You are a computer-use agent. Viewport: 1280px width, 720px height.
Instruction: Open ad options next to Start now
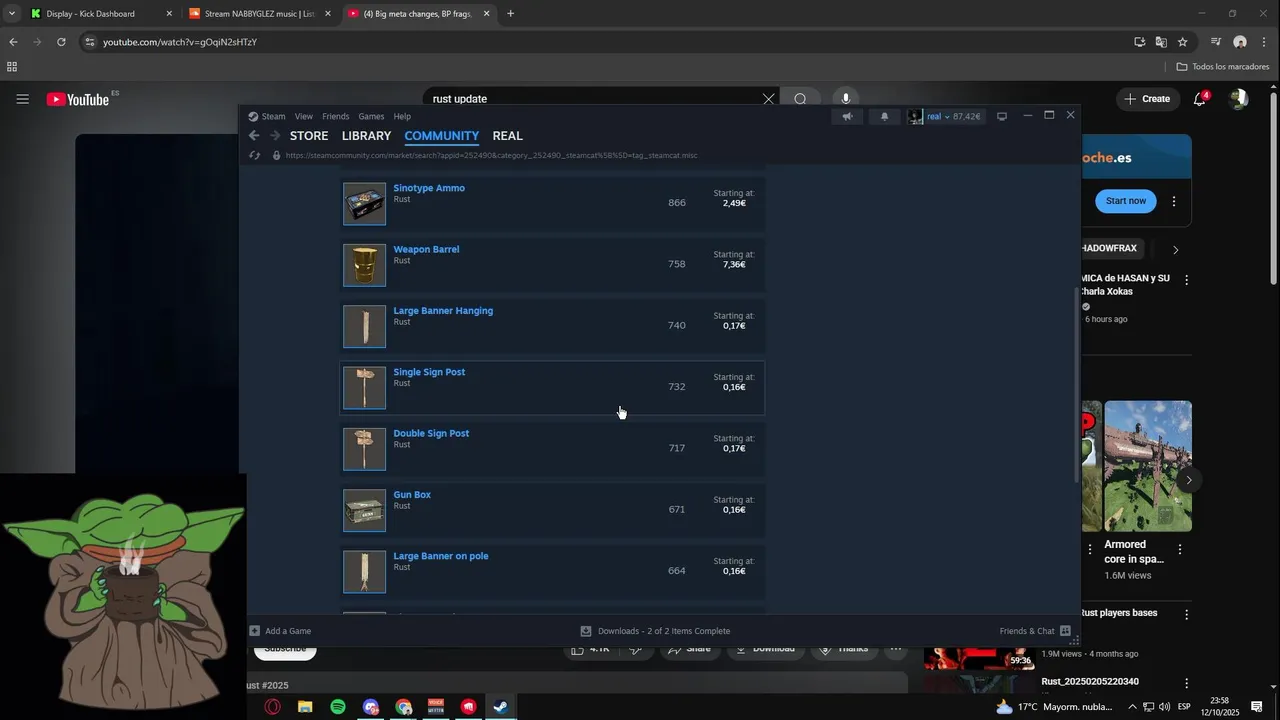click(x=1174, y=201)
